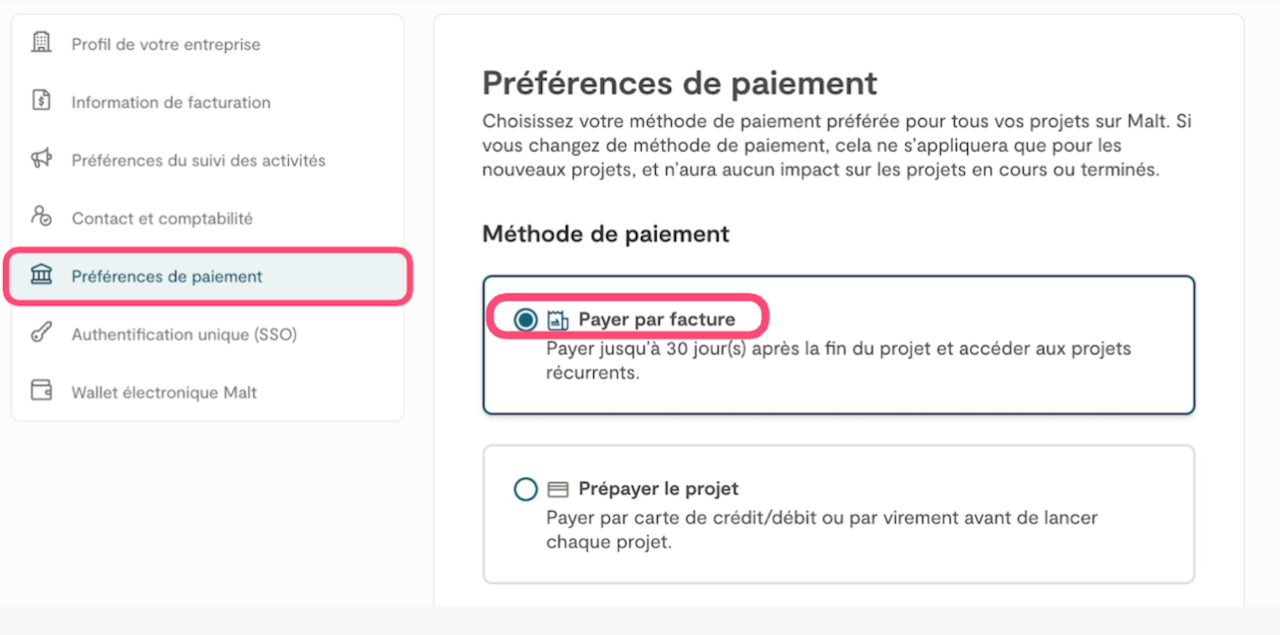
Task: Select Préférences de paiement in sidebar
Action: coord(167,276)
